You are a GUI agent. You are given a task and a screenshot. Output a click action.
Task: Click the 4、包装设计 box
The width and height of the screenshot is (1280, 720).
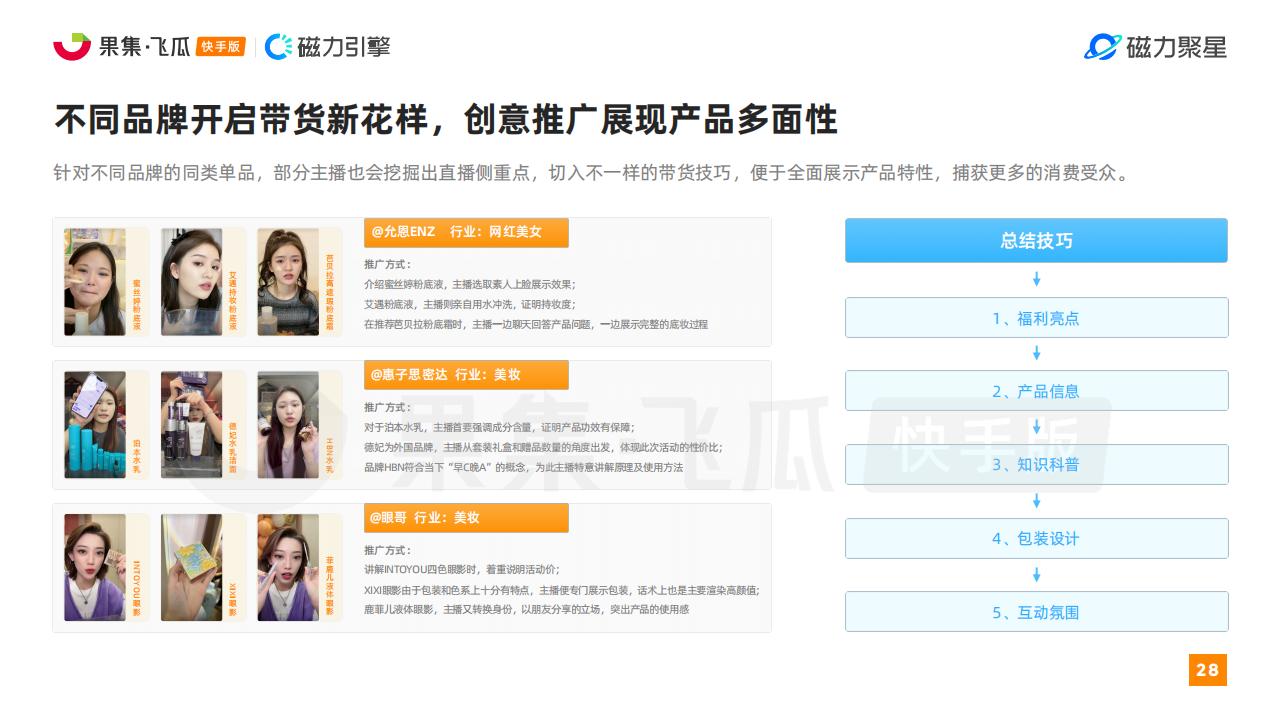[1036, 538]
